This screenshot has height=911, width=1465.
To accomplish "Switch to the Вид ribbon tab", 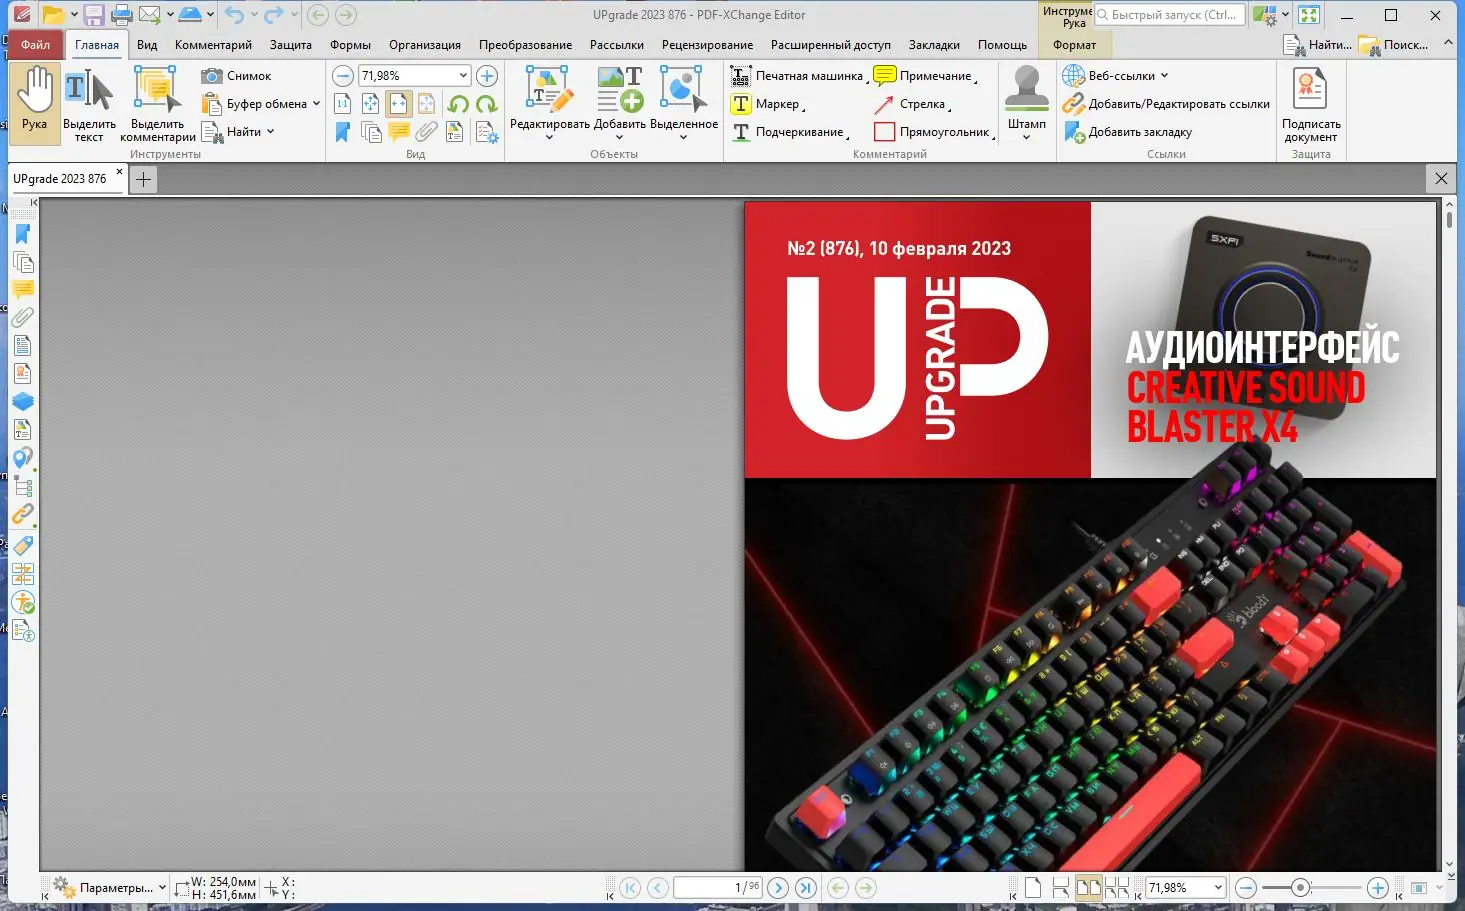I will [147, 45].
